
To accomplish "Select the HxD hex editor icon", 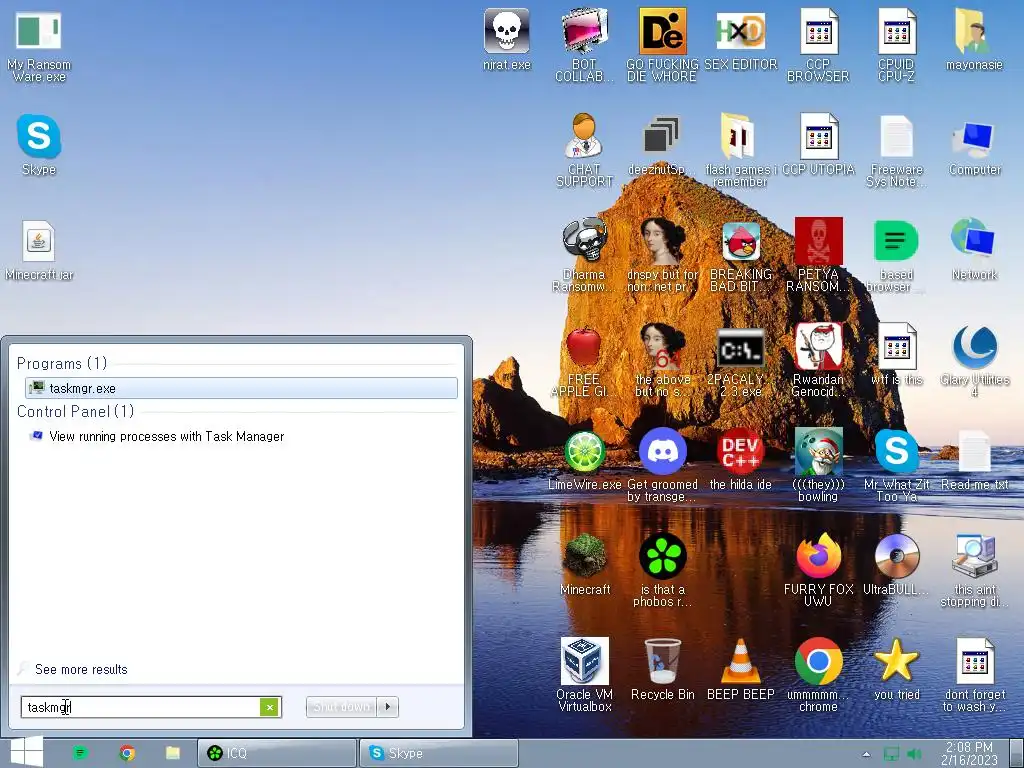I will (x=741, y=39).
